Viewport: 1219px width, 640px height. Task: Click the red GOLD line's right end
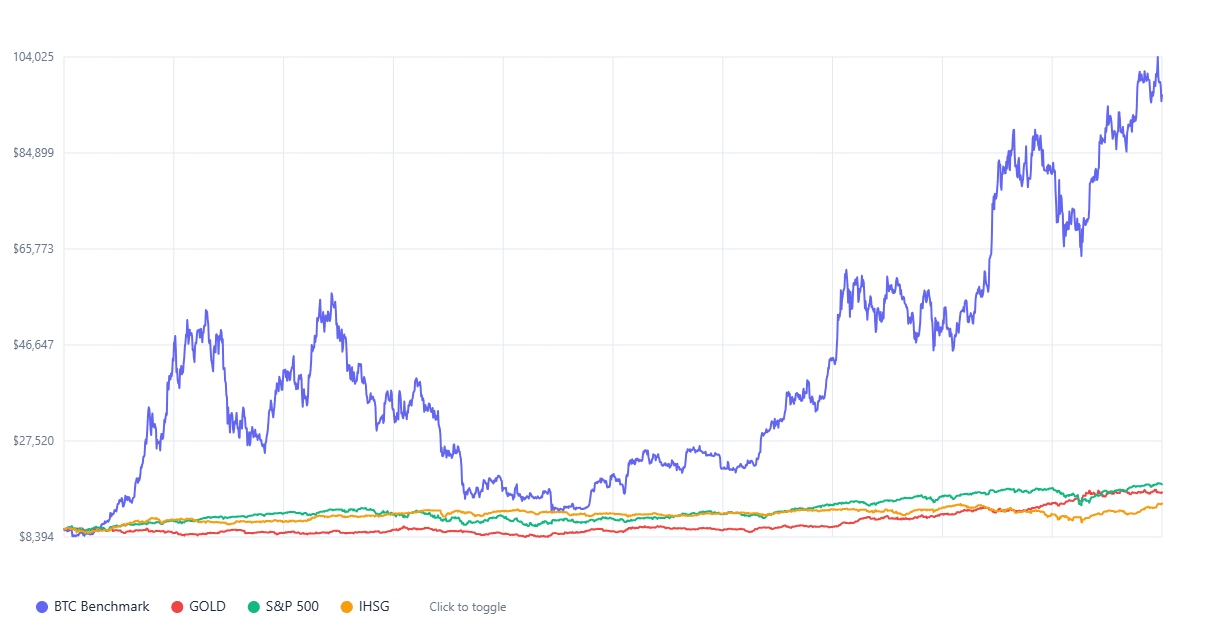click(1162, 492)
